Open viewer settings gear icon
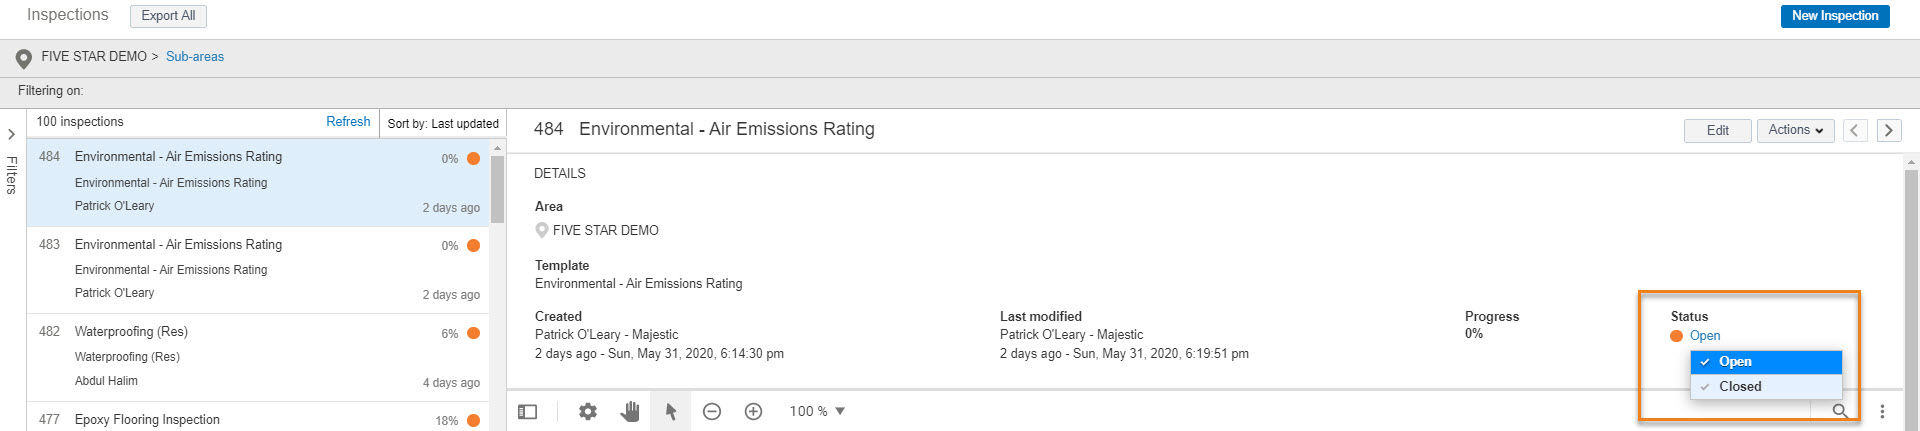 click(x=588, y=411)
